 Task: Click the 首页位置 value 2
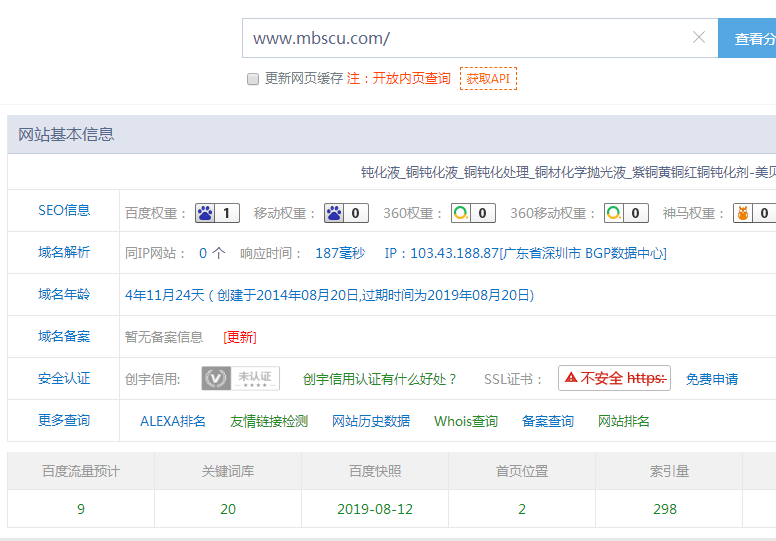(x=522, y=509)
